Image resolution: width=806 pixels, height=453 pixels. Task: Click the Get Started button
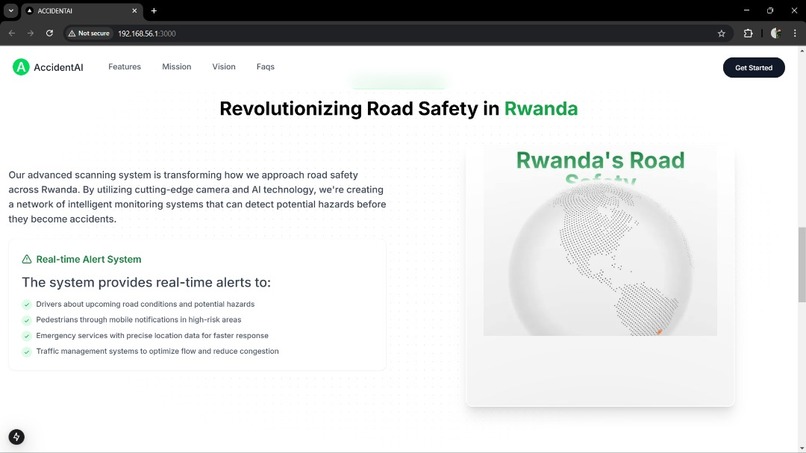point(754,67)
